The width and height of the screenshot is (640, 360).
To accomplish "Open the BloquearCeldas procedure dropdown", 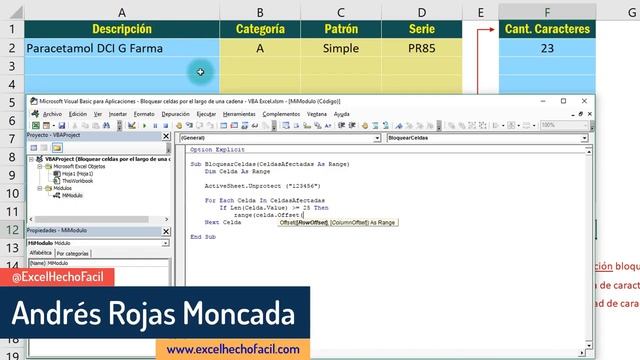I will pos(584,138).
